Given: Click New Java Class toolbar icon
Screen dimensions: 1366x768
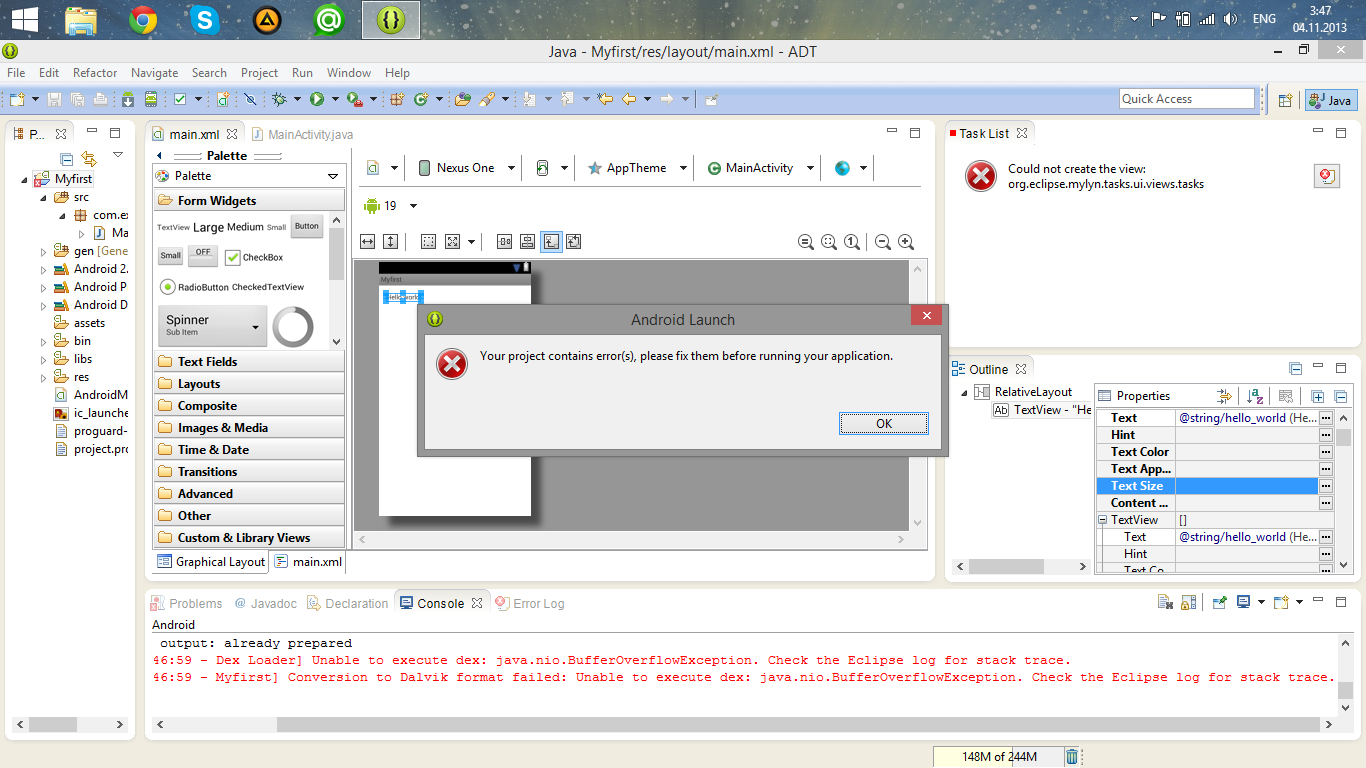Looking at the screenshot, I should (420, 99).
